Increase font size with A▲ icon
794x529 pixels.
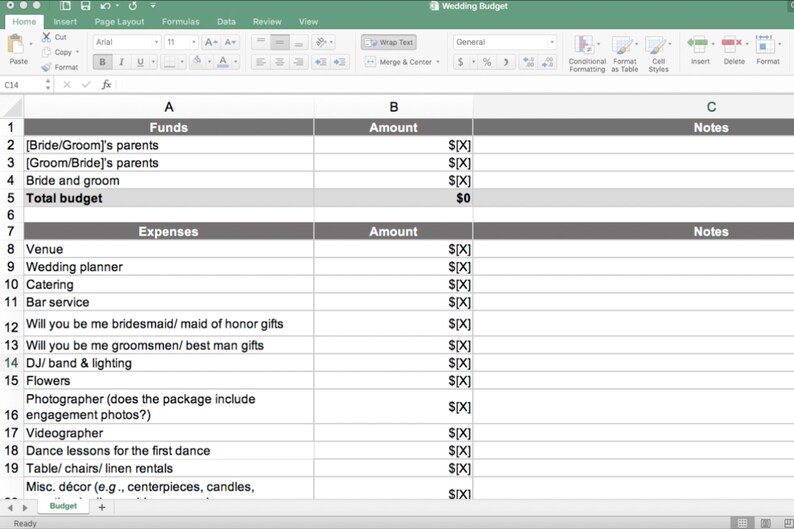click(211, 42)
